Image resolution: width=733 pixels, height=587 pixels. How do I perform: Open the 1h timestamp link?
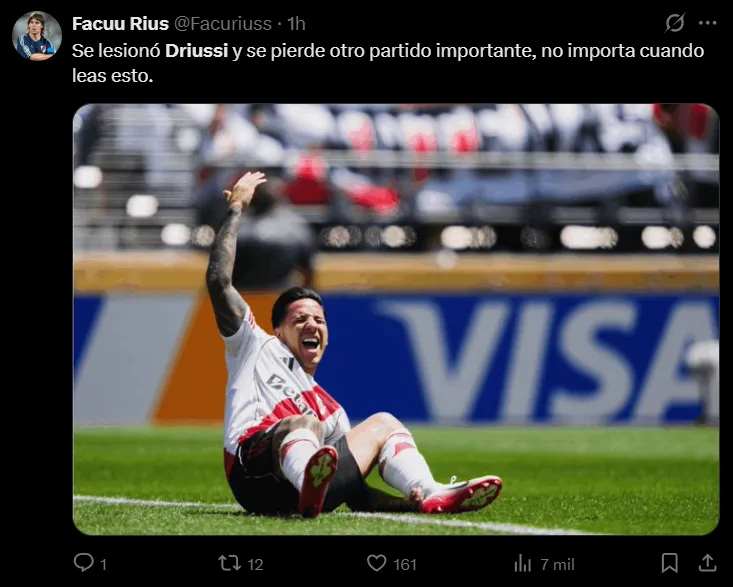[x=296, y=23]
